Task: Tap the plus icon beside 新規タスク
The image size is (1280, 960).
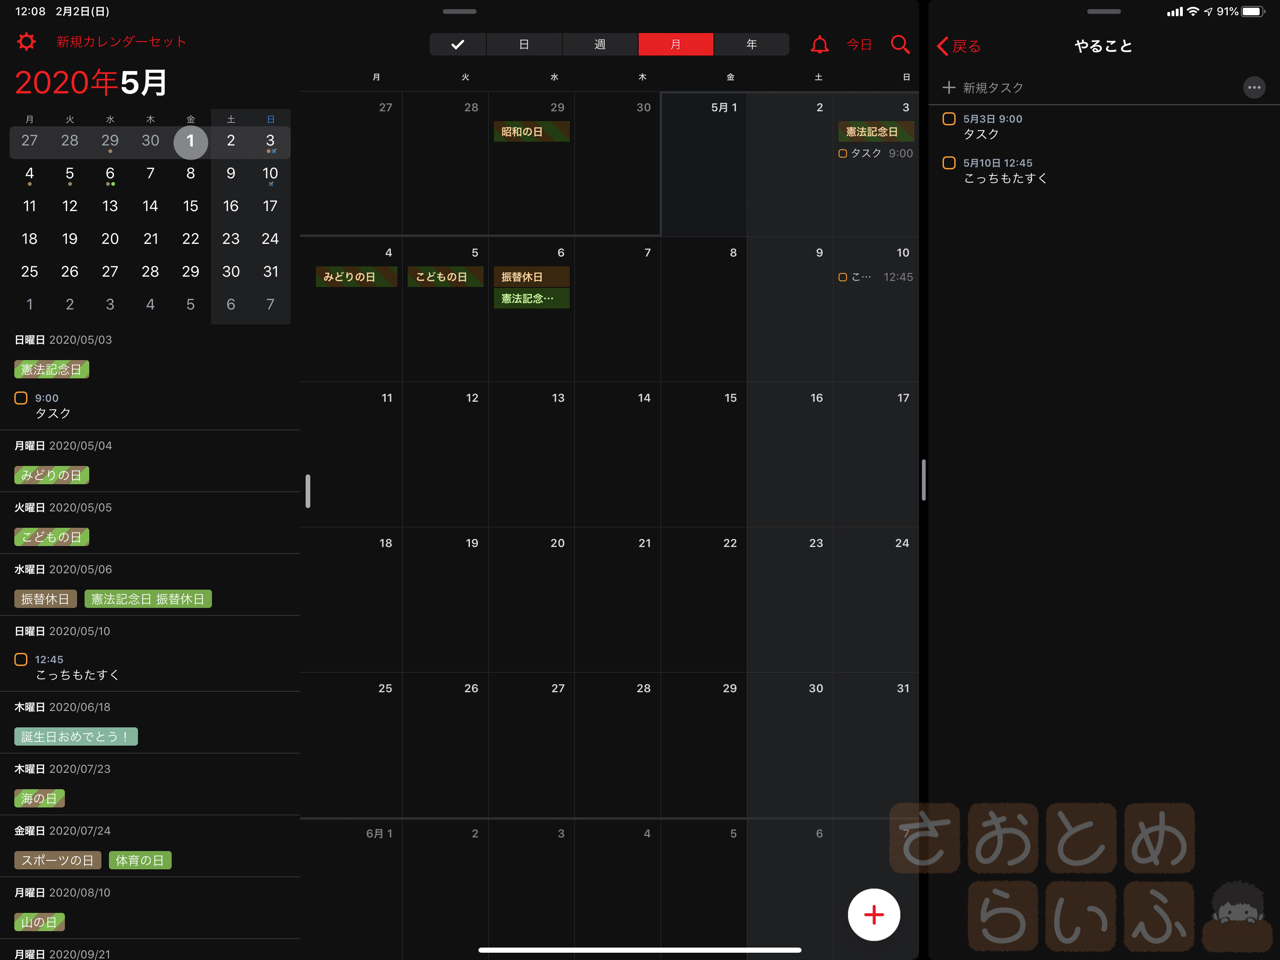Action: (x=949, y=88)
